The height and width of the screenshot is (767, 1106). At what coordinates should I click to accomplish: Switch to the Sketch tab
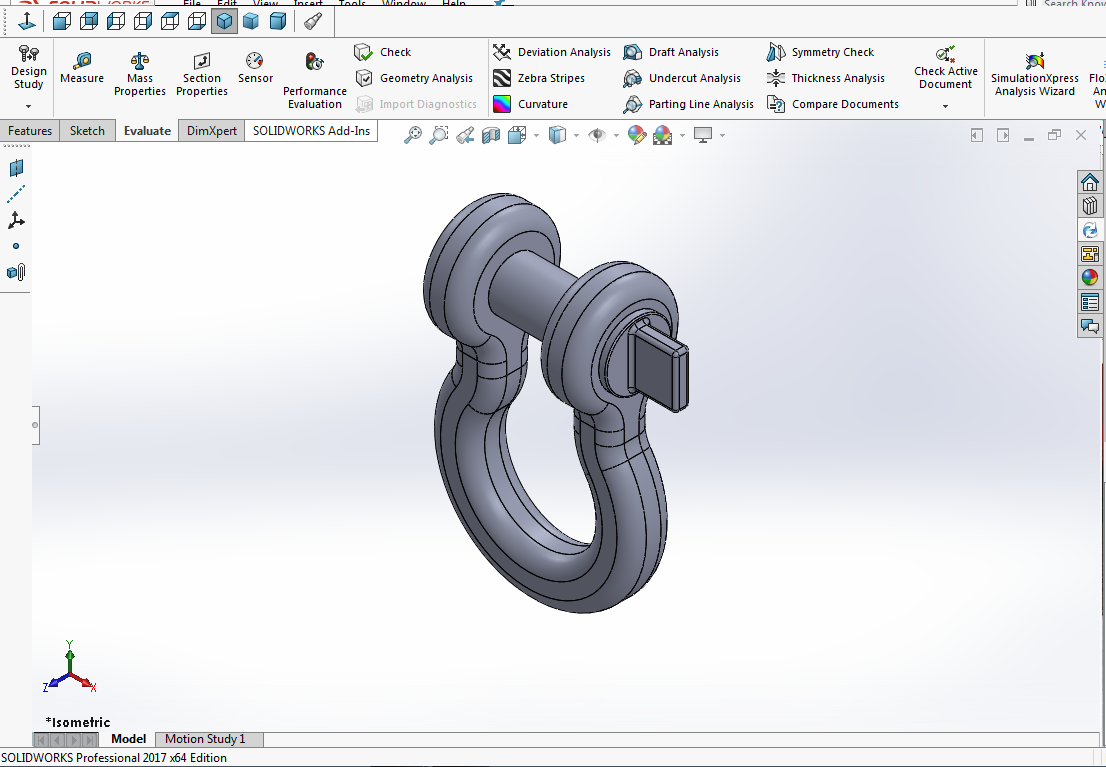pyautogui.click(x=87, y=130)
